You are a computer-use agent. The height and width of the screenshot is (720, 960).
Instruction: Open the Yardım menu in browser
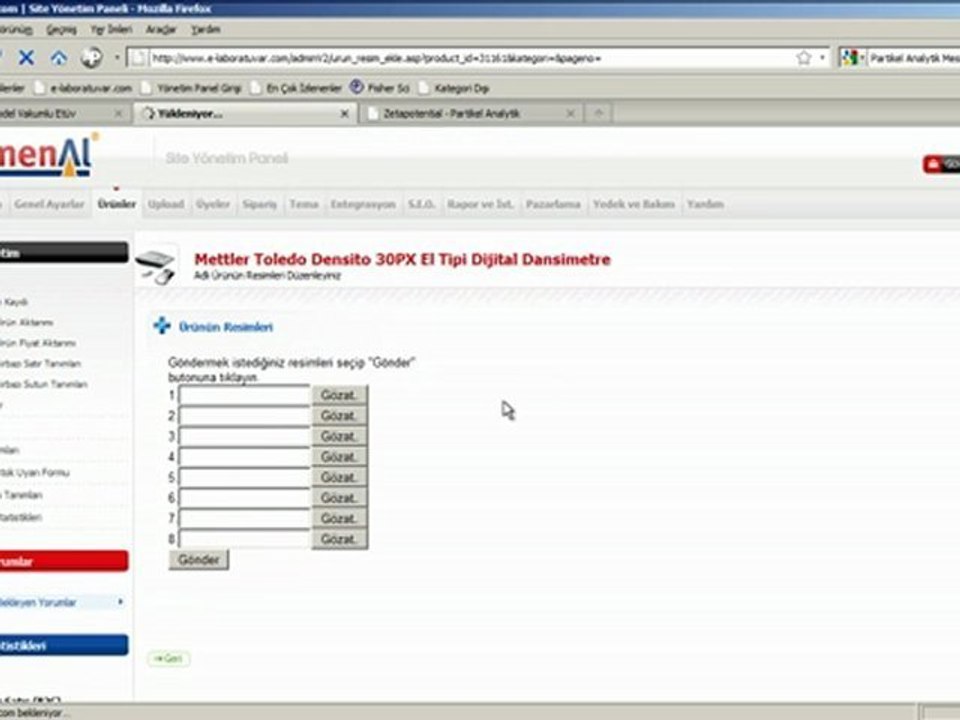(x=206, y=29)
